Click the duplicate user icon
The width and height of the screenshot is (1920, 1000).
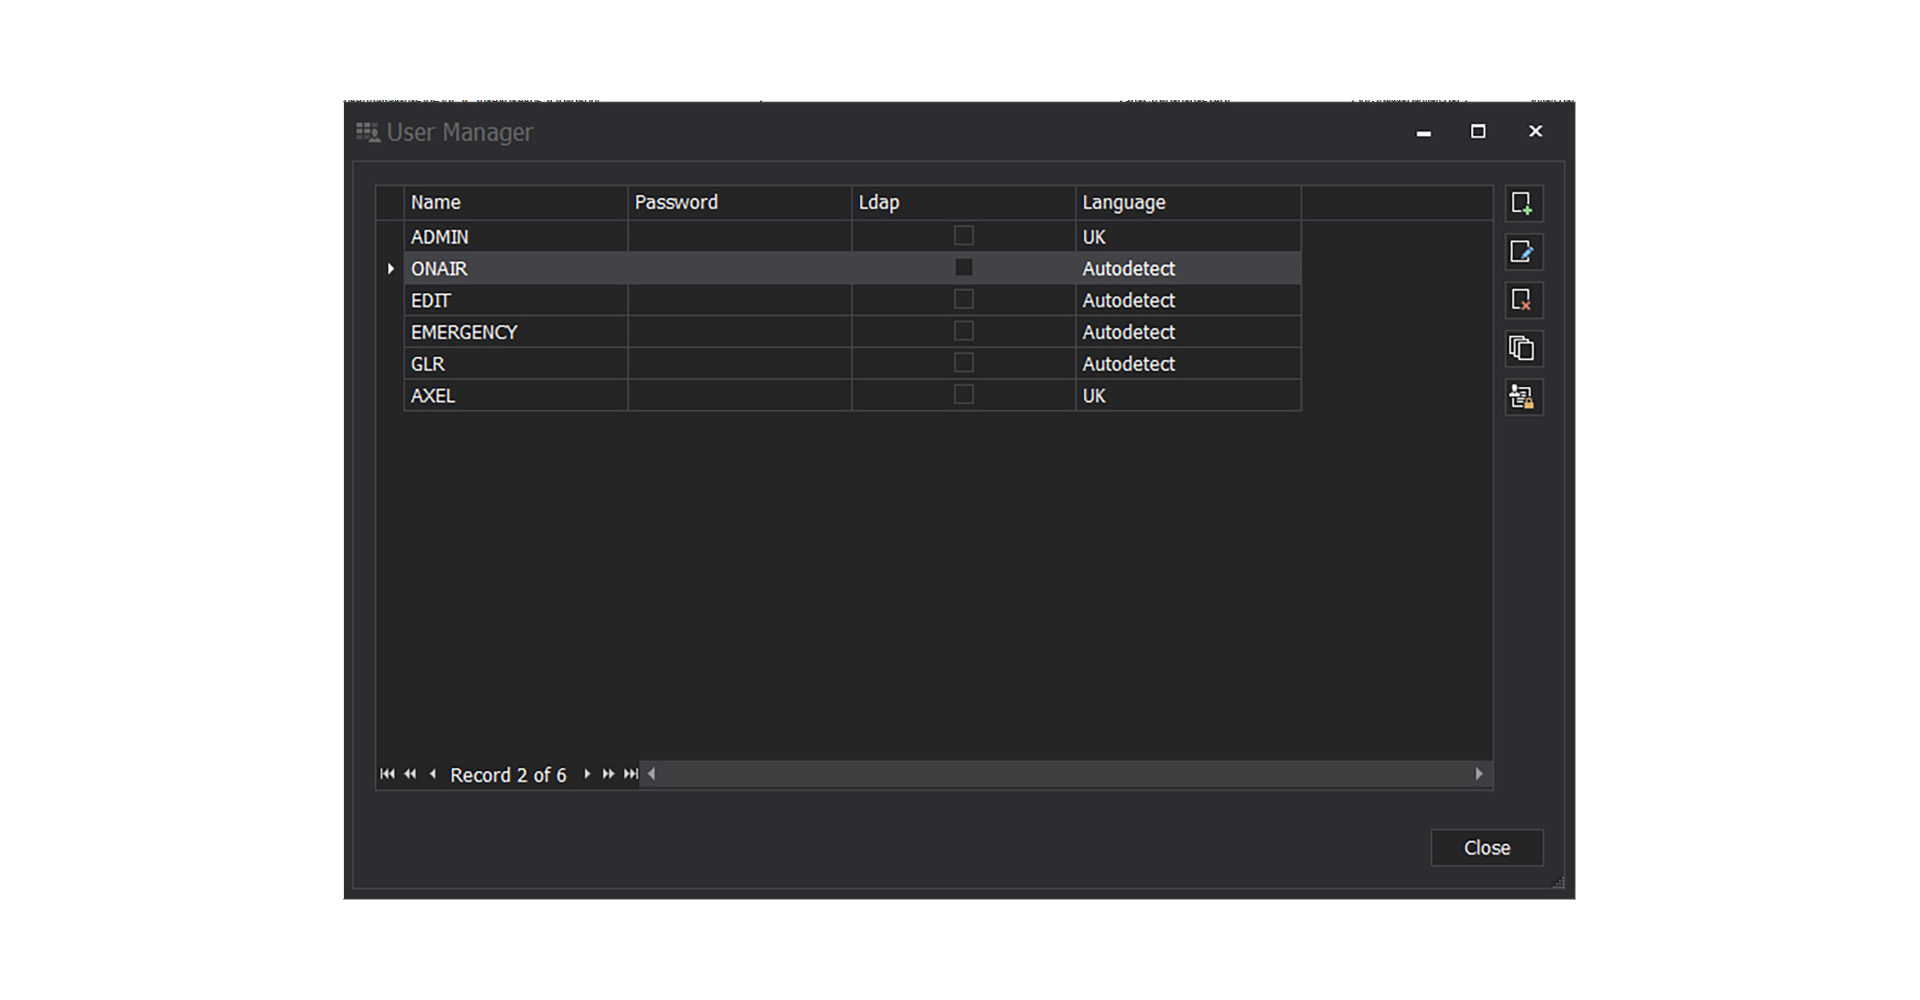point(1522,348)
